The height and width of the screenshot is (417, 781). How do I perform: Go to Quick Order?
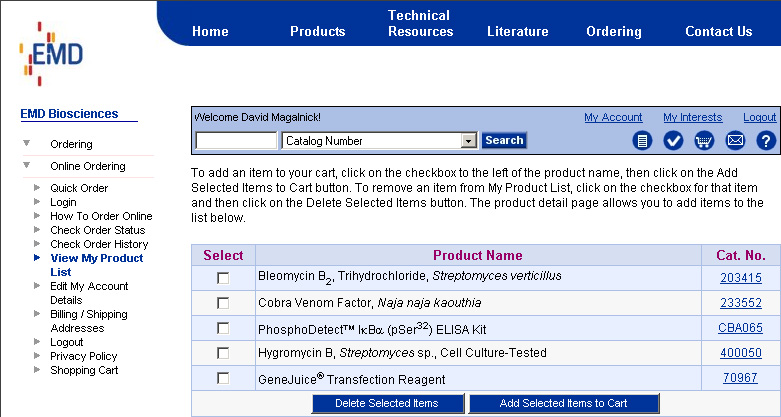click(79, 188)
